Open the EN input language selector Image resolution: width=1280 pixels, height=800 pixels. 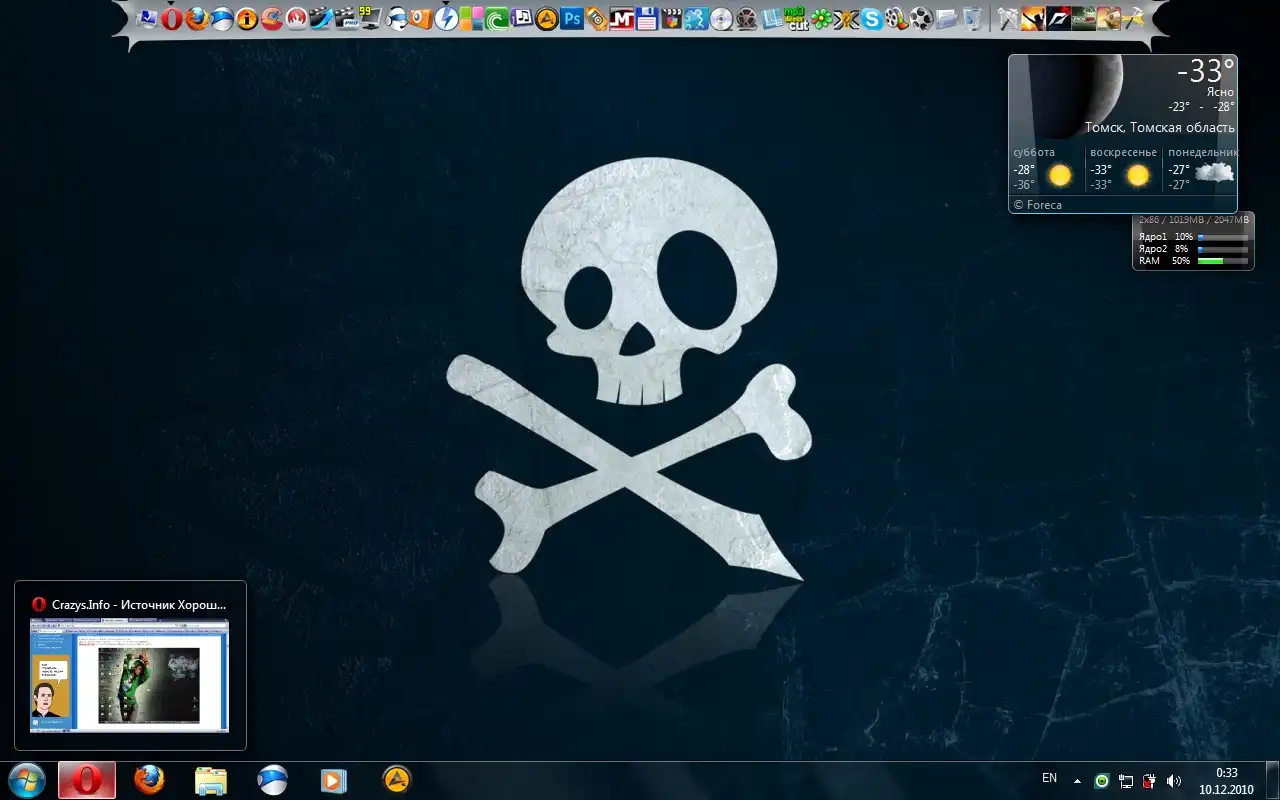point(1049,778)
